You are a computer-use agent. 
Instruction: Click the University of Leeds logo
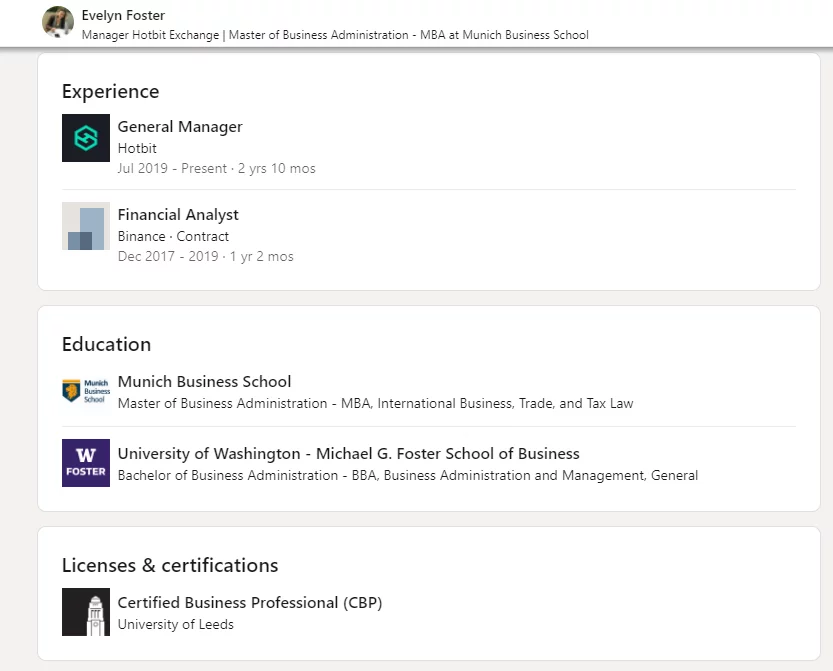coord(86,612)
